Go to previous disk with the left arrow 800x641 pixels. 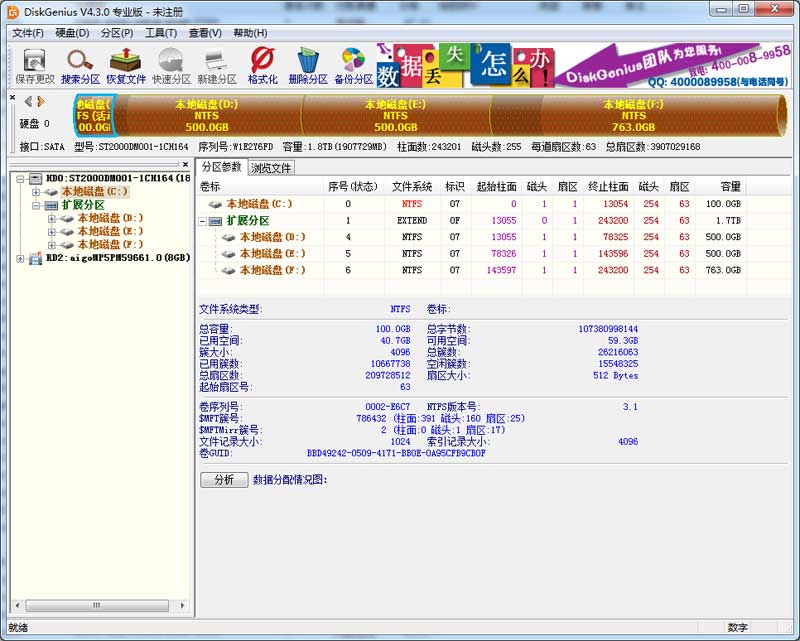pyautogui.click(x=27, y=101)
